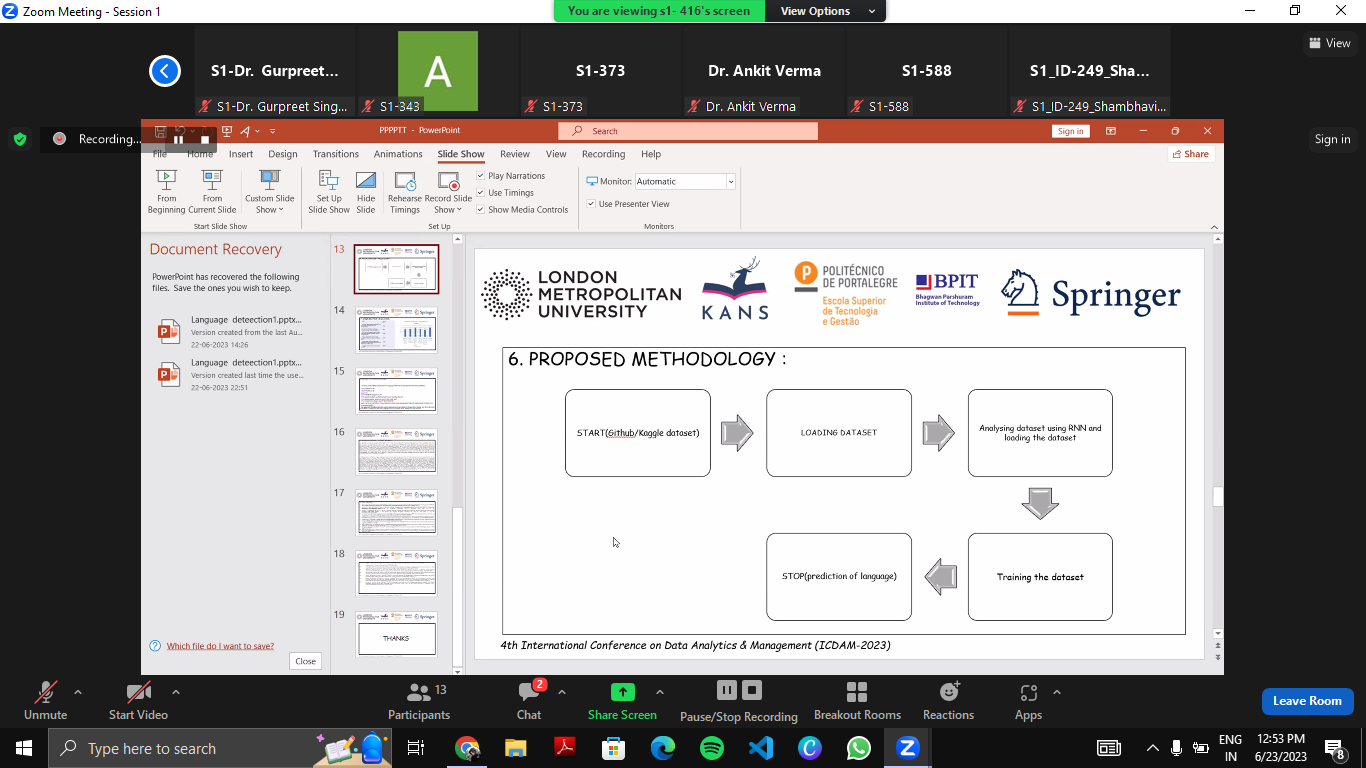1366x768 pixels.
Task: Uncheck the Use Timings checkbox
Action: point(481,193)
